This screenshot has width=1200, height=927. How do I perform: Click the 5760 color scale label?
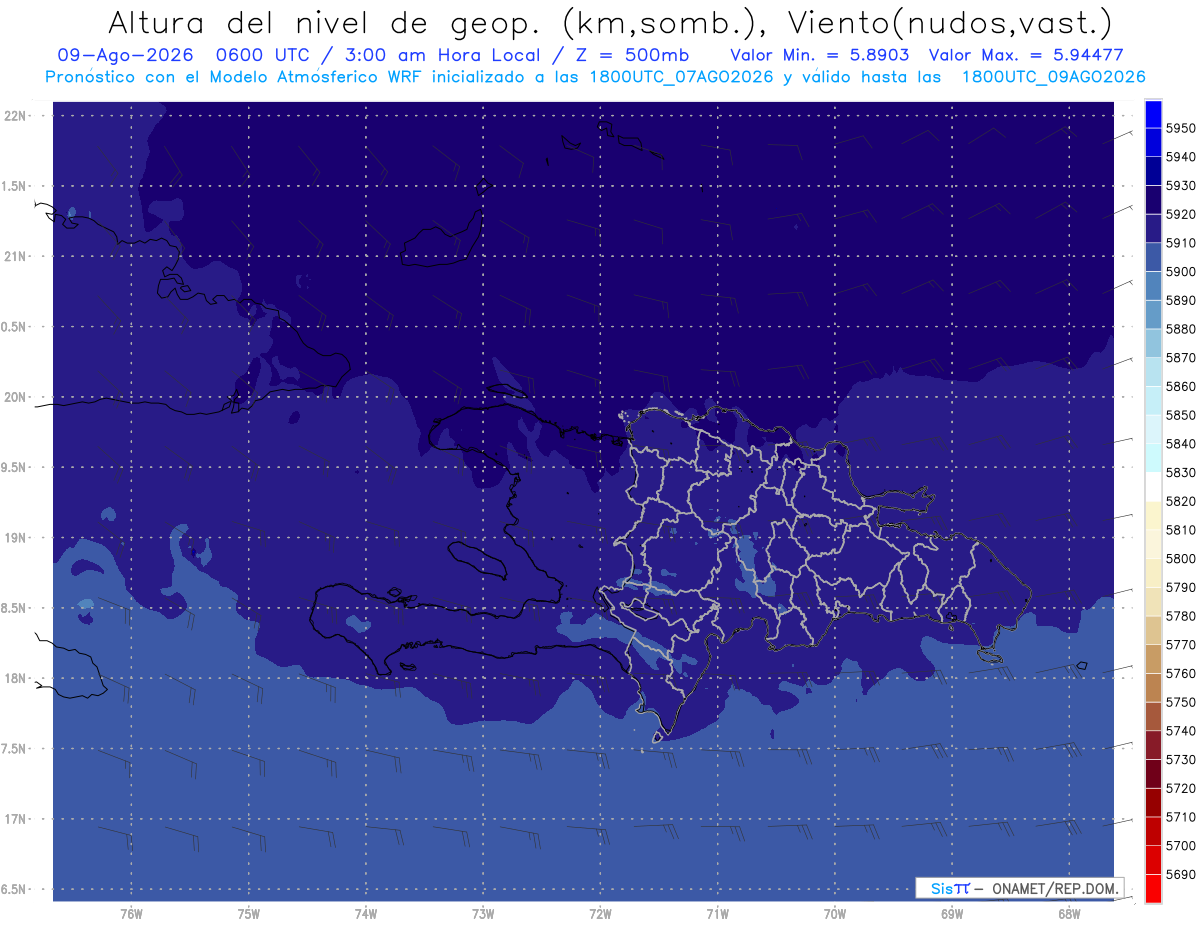click(1180, 674)
